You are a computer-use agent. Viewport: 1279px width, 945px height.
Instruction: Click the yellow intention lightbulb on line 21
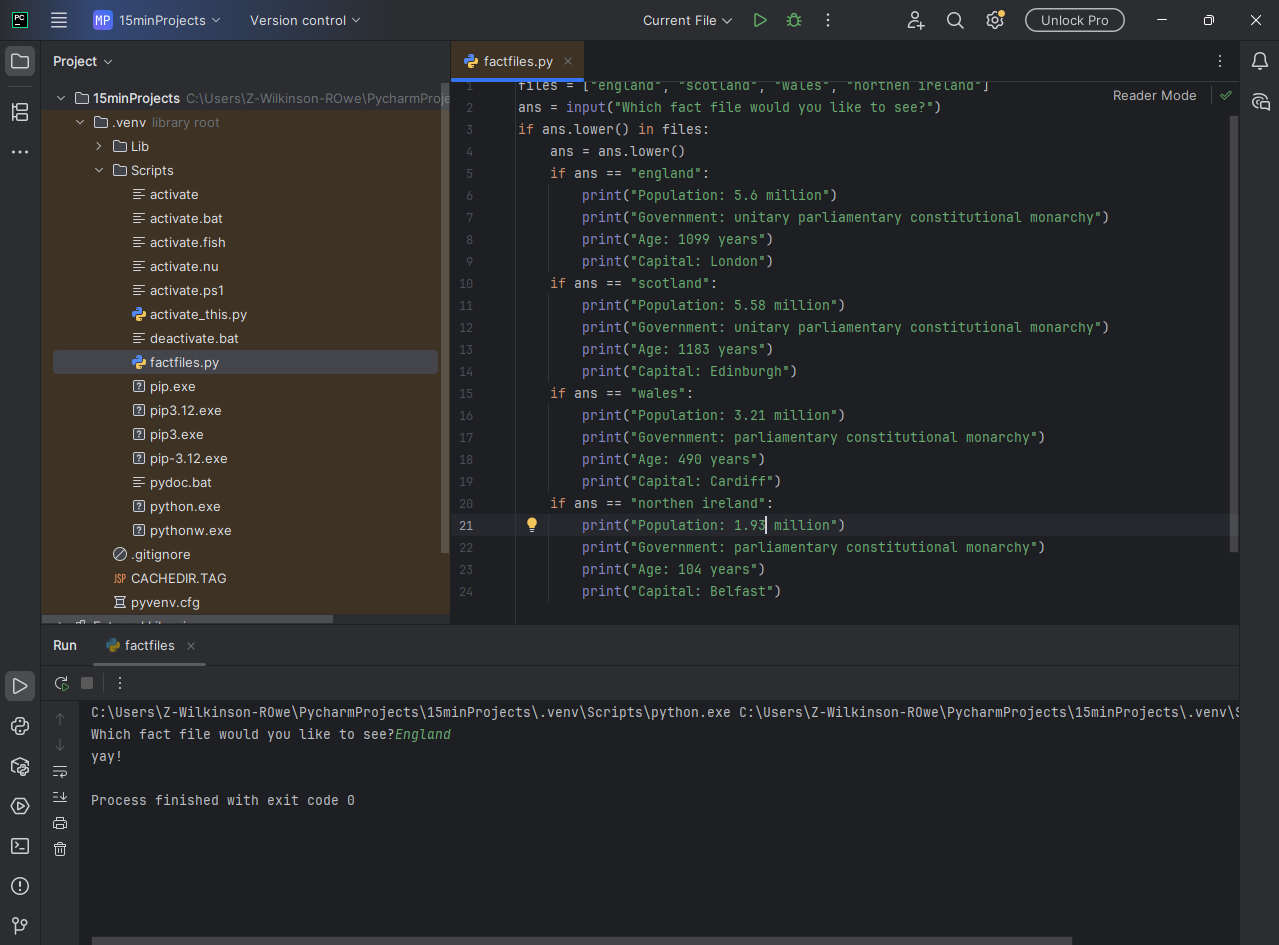coord(532,525)
